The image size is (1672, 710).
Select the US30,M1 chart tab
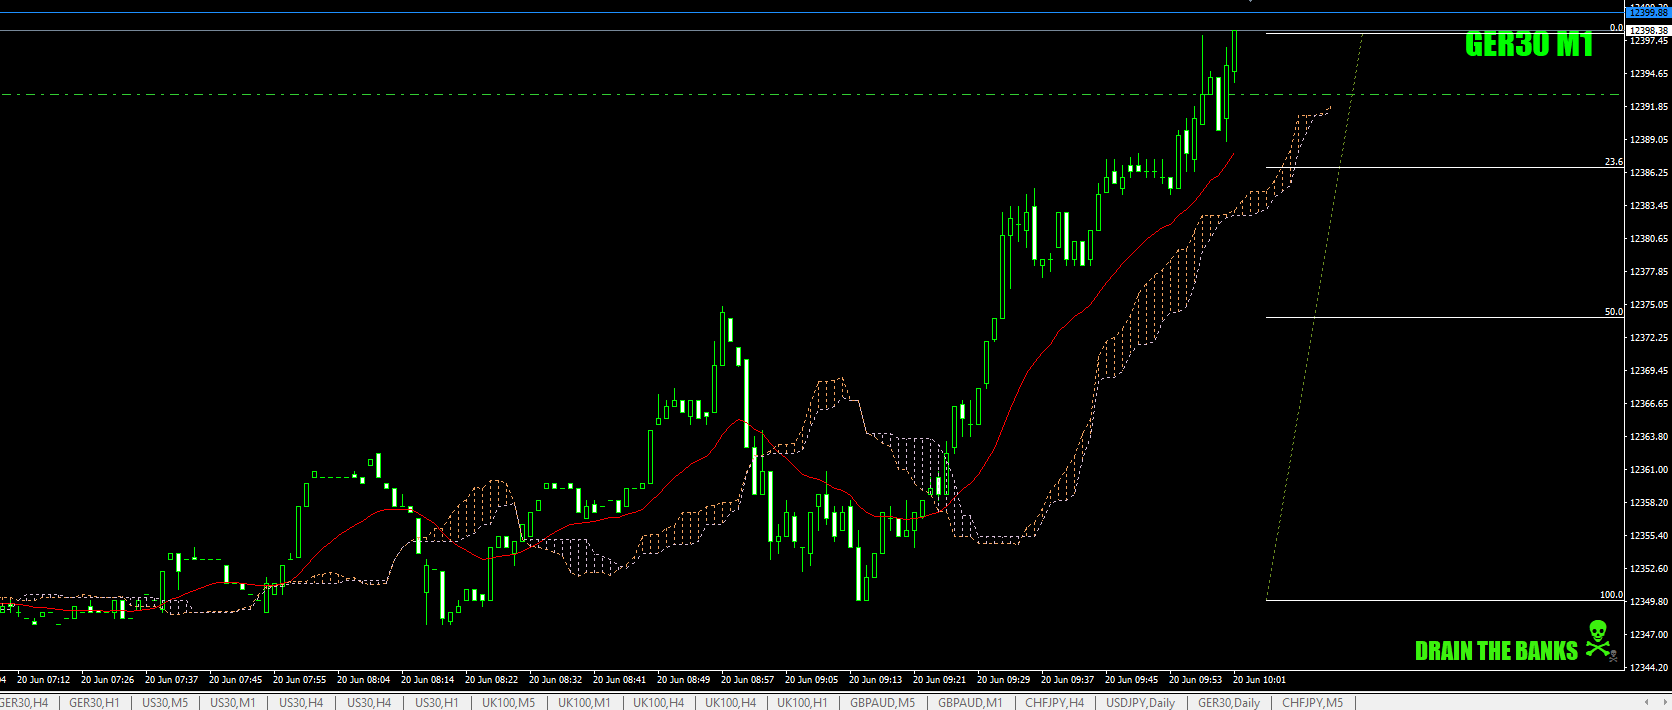tap(233, 703)
